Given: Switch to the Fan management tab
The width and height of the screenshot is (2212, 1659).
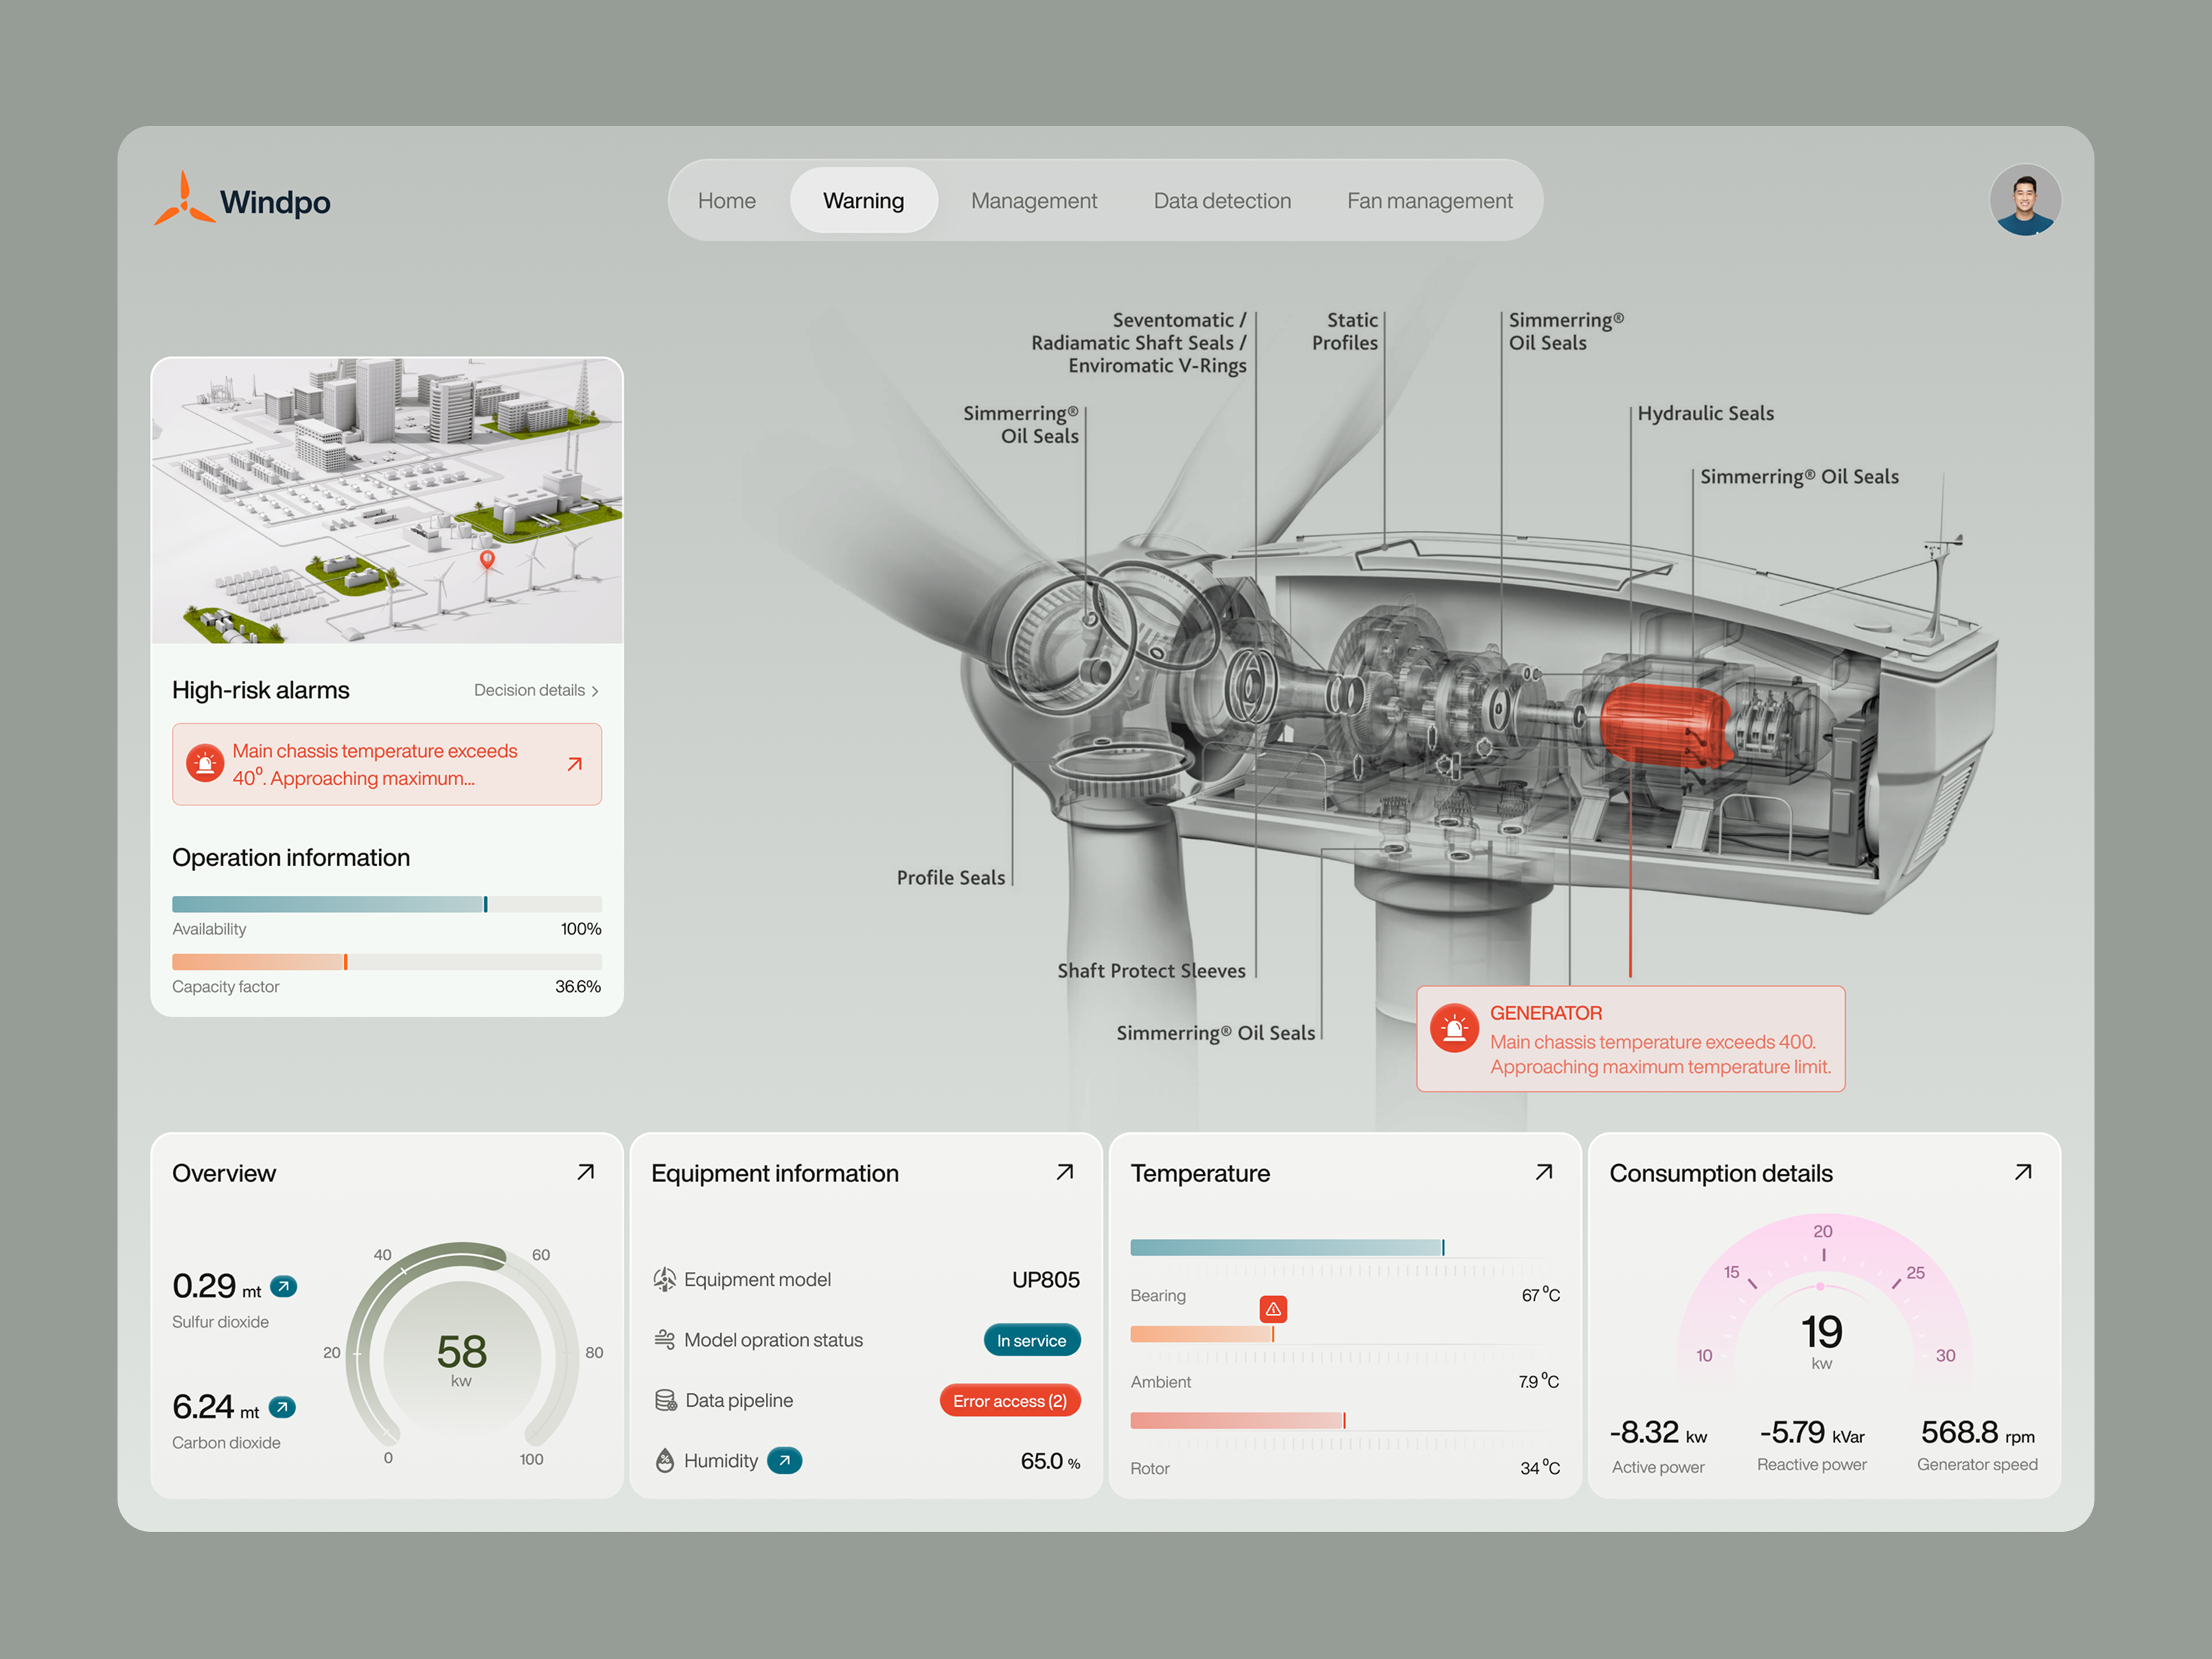Looking at the screenshot, I should tap(1429, 200).
